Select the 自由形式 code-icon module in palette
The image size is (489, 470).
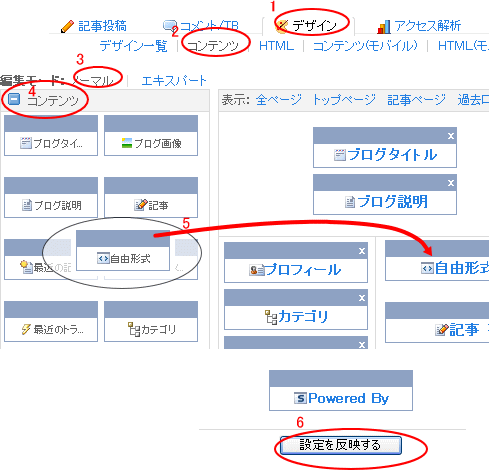point(123,250)
